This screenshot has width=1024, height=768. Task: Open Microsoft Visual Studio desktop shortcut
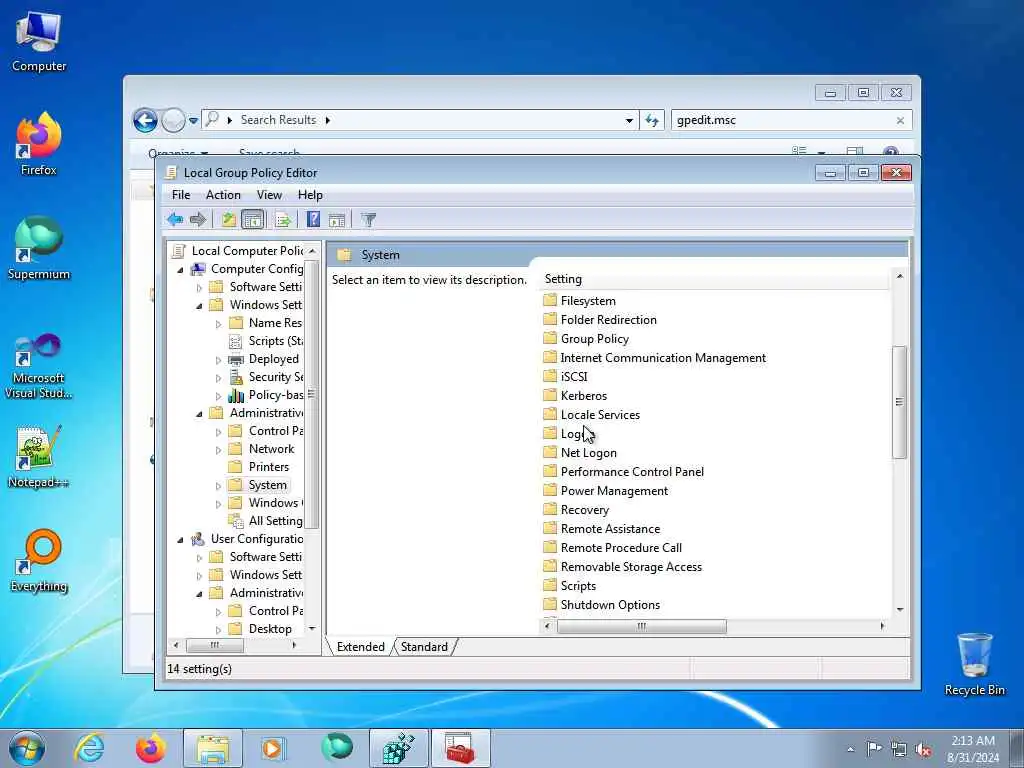point(39,366)
